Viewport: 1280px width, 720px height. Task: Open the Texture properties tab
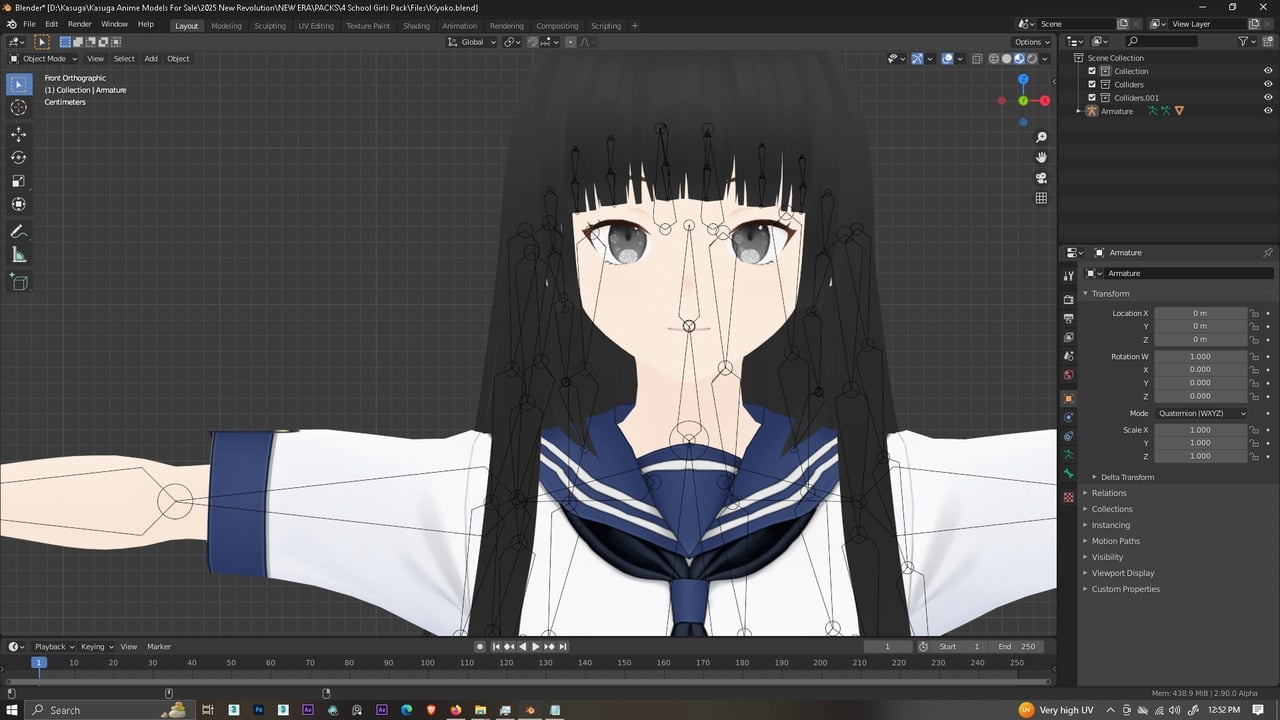coord(1069,497)
